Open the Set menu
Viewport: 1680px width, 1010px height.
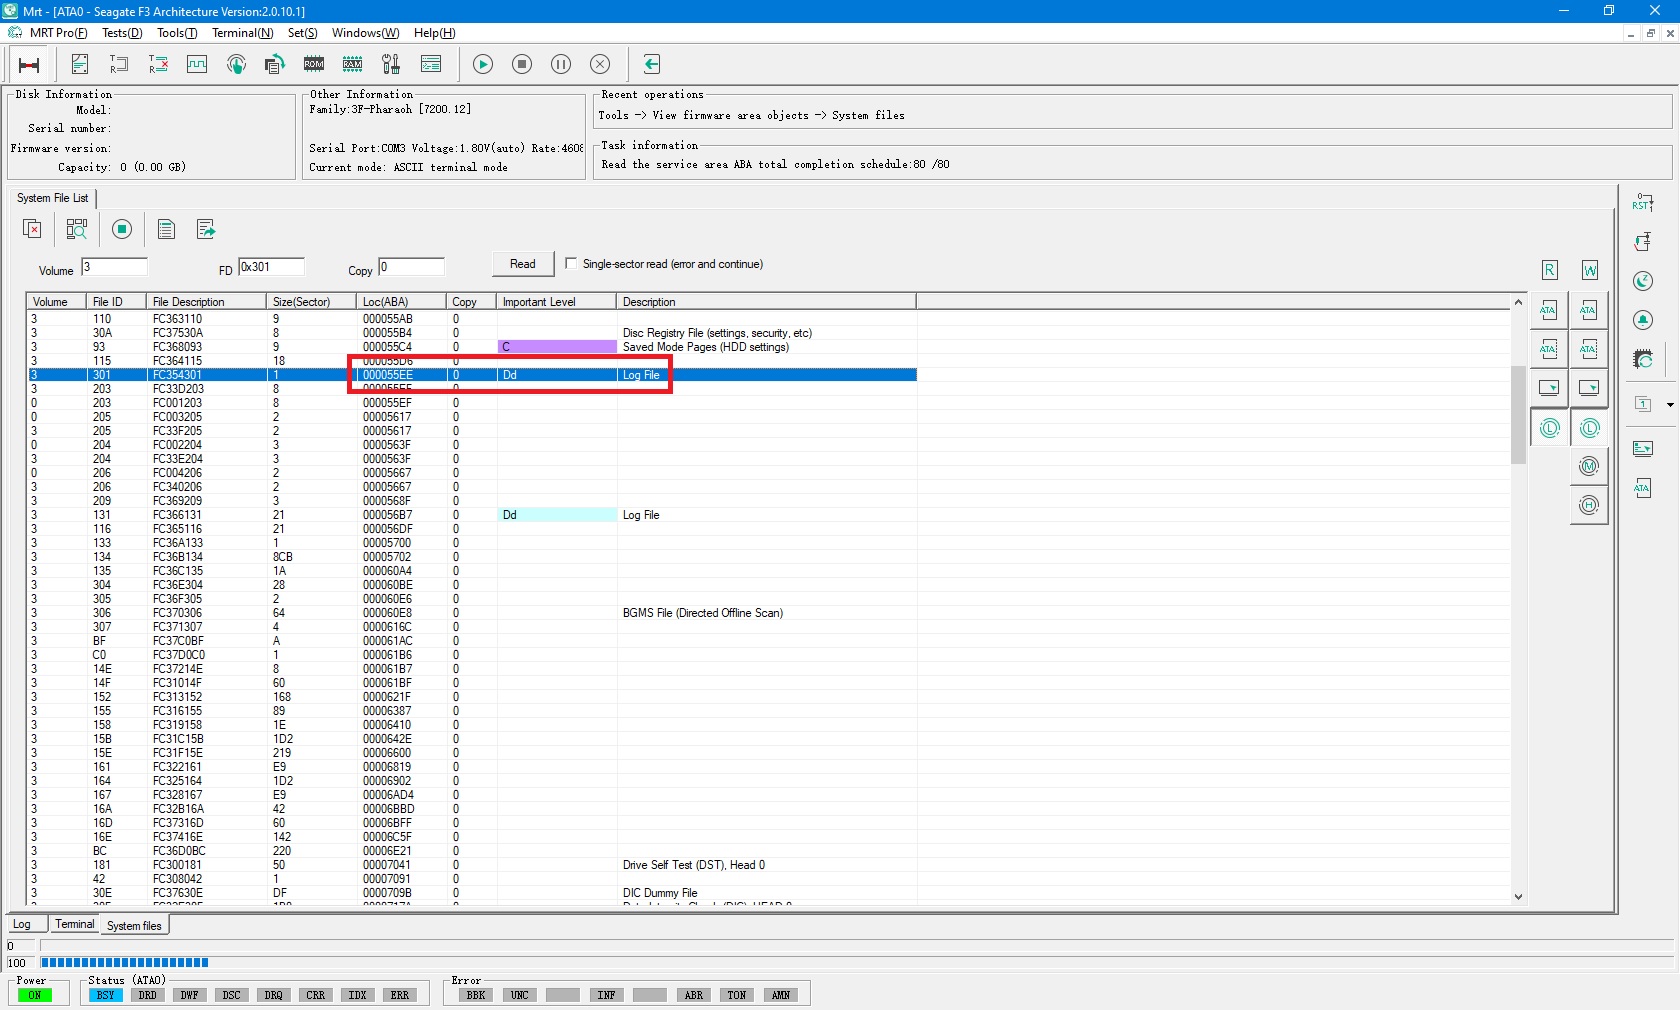pyautogui.click(x=302, y=33)
